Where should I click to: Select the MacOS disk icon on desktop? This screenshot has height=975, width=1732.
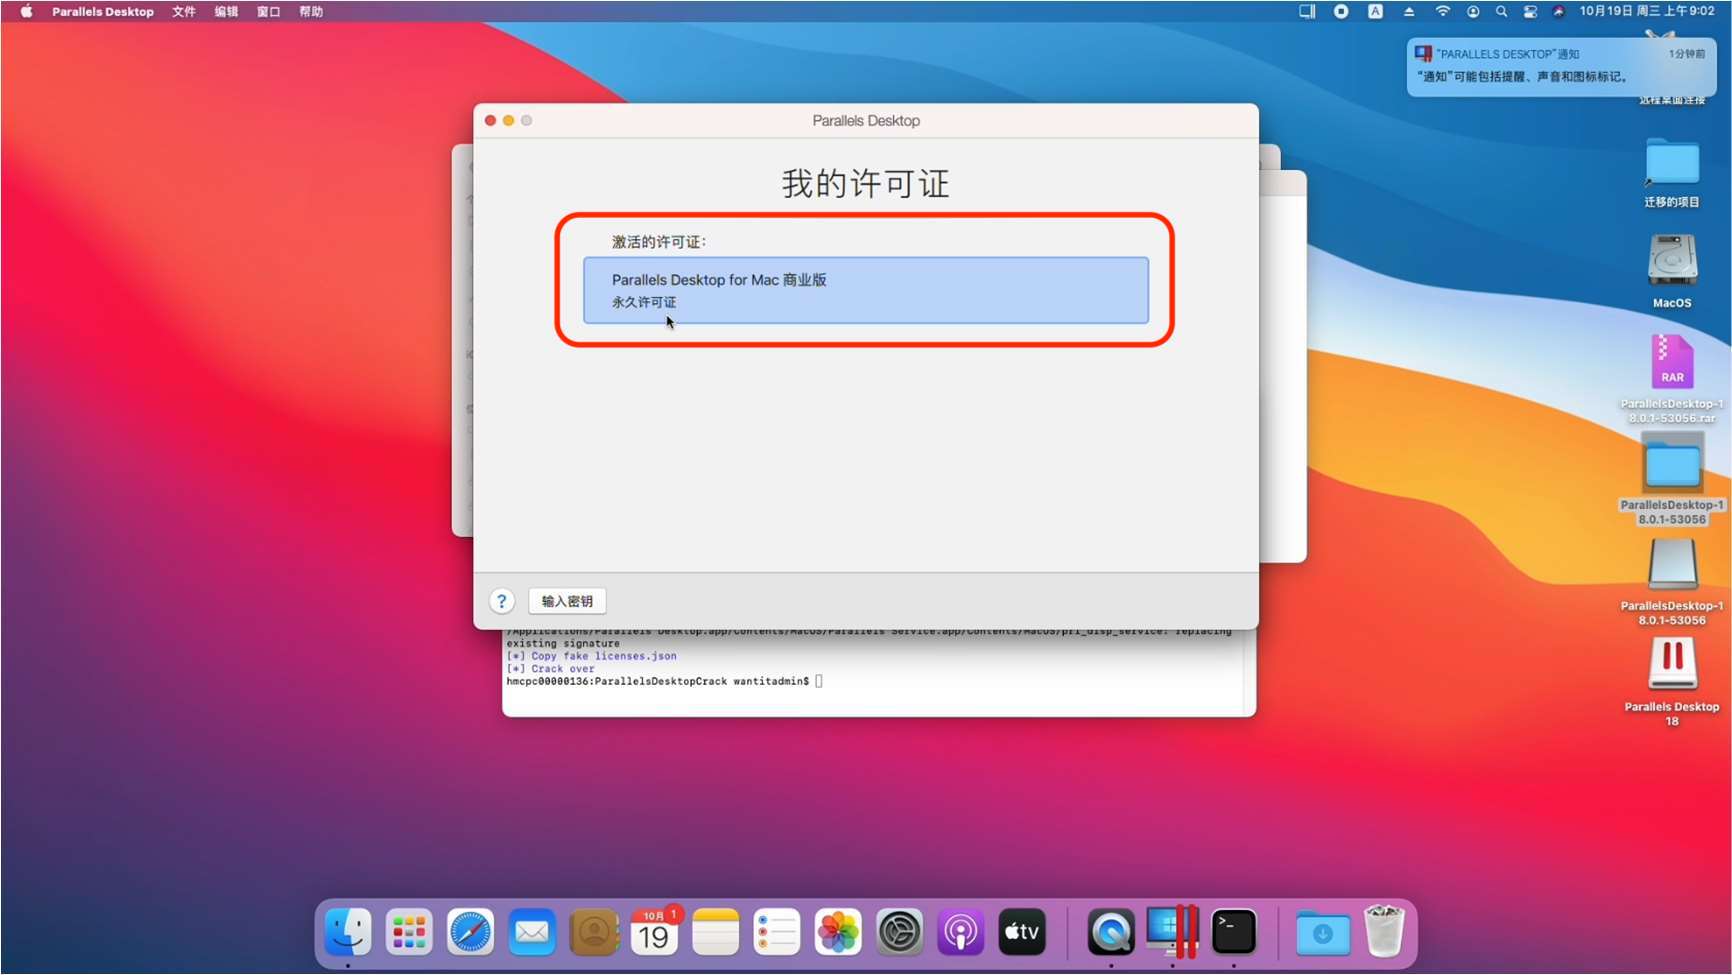[1672, 261]
